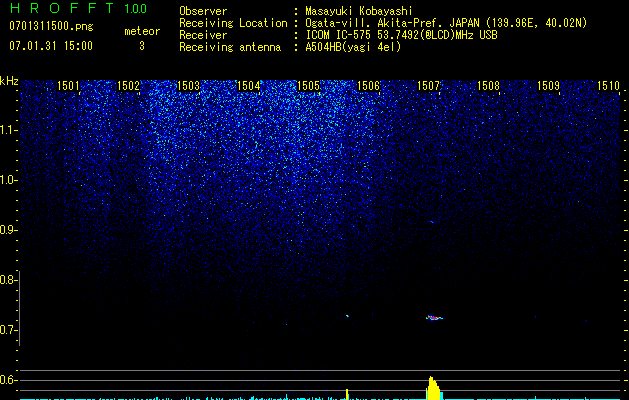Click the bright meteor echo near 1507
The width and height of the screenshot is (629, 400).
tap(434, 318)
